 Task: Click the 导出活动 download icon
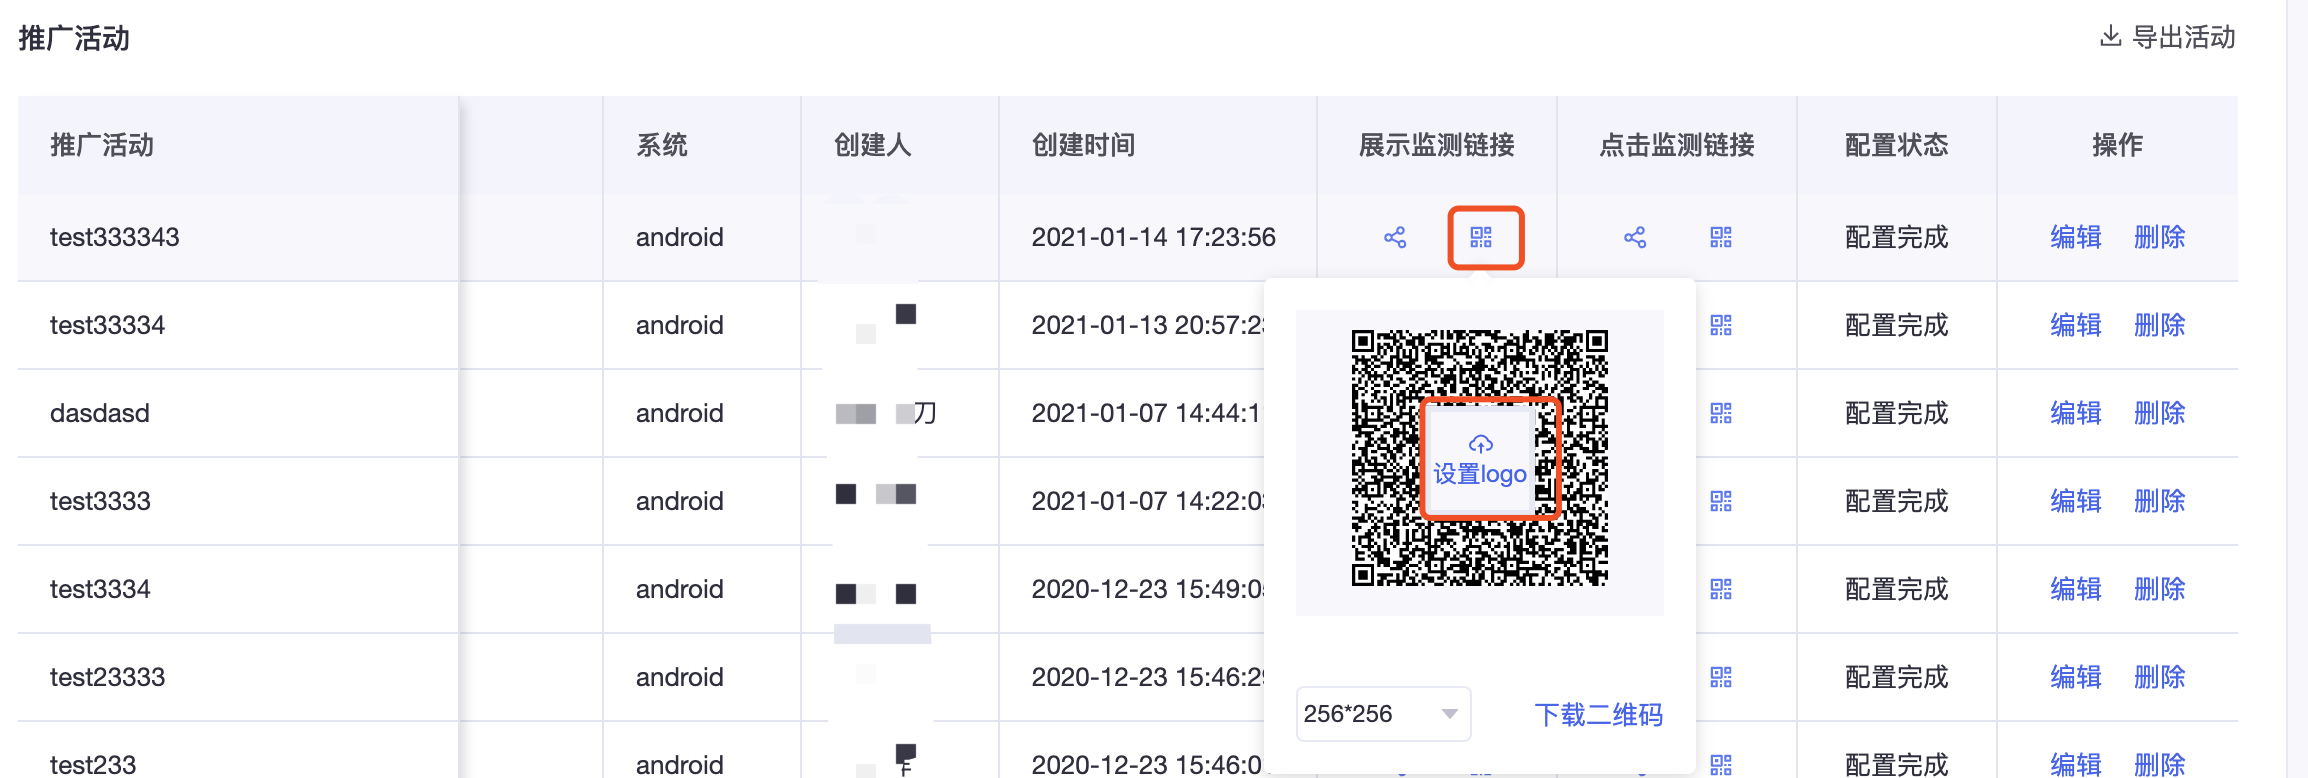tap(2110, 37)
